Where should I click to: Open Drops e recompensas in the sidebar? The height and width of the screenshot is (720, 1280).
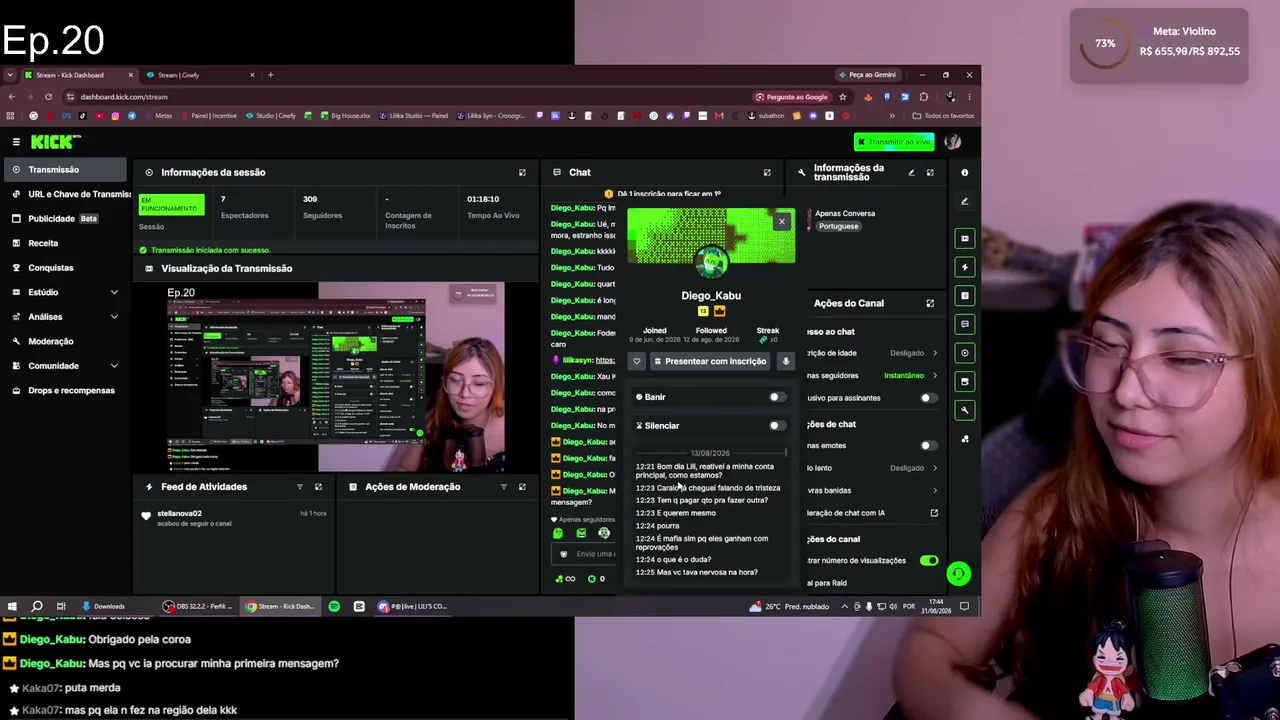[64, 390]
